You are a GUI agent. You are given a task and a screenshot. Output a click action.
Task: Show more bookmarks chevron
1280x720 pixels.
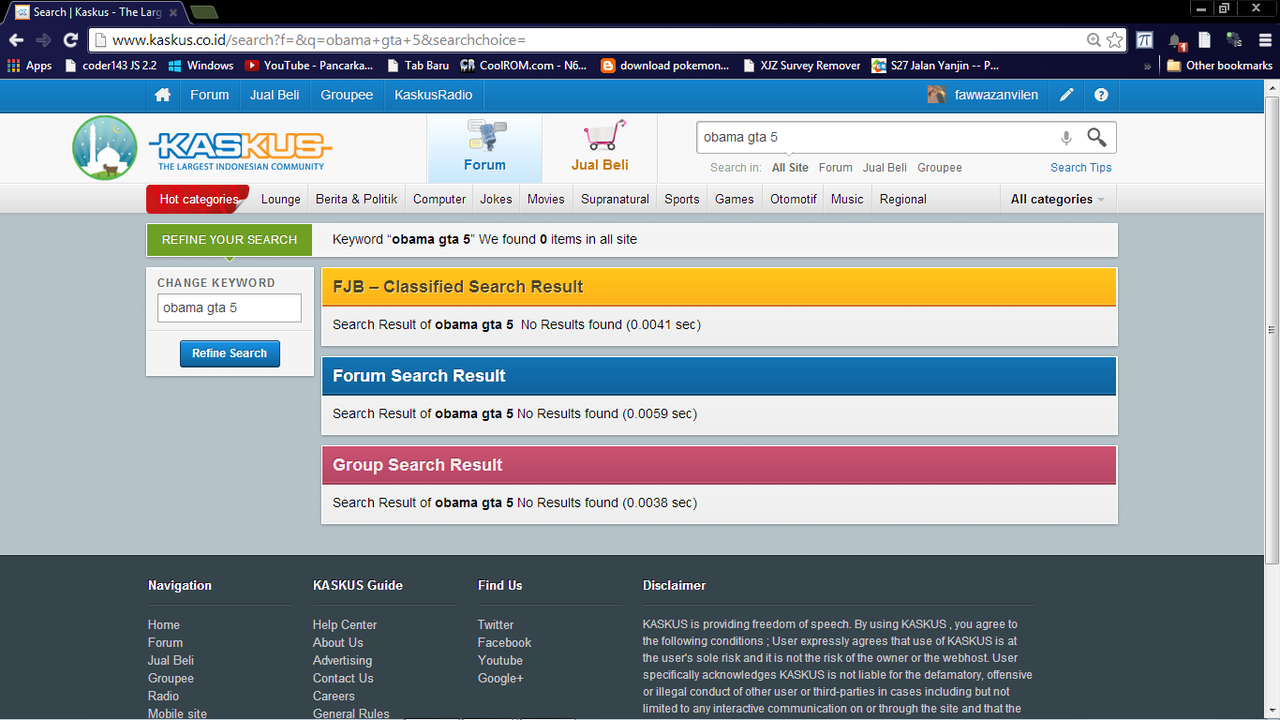(x=1147, y=66)
